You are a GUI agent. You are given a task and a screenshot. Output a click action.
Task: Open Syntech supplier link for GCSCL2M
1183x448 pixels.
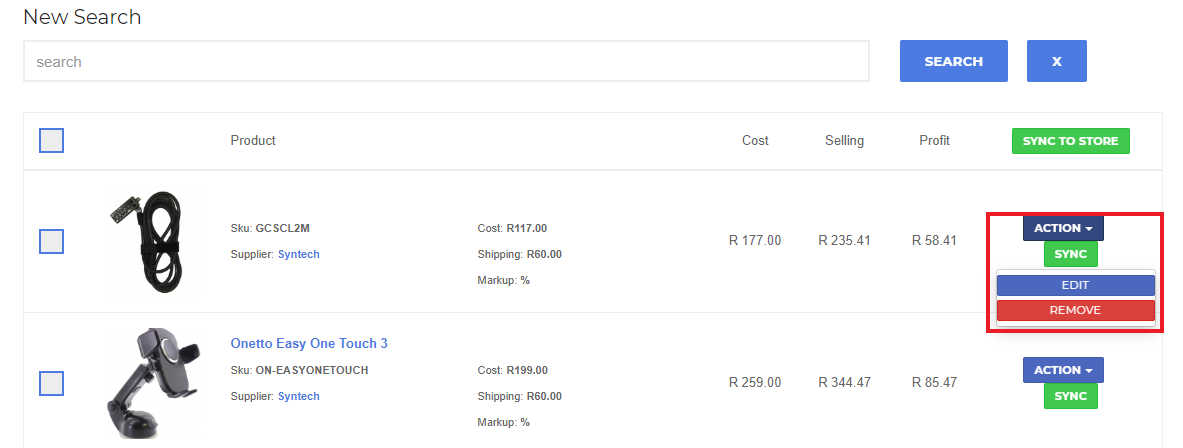point(299,254)
